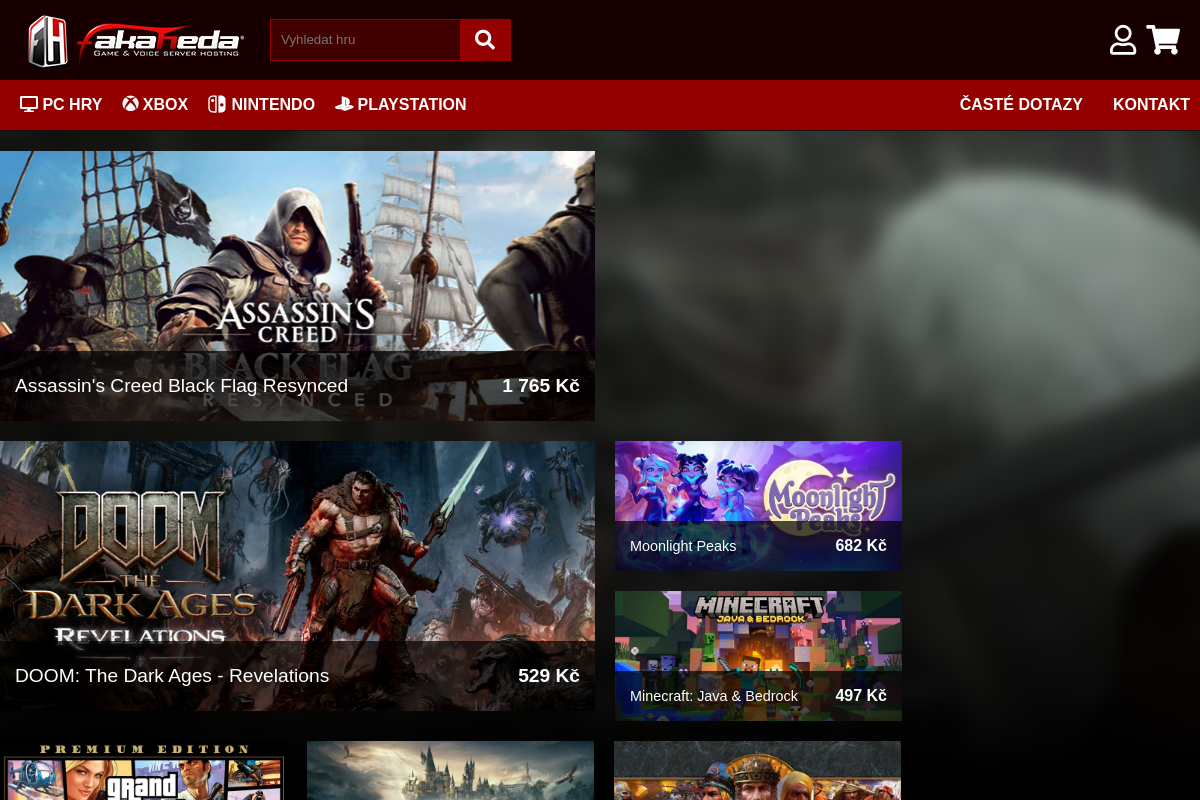Open the PC HRY menu item
The width and height of the screenshot is (1200, 800).
point(61,104)
